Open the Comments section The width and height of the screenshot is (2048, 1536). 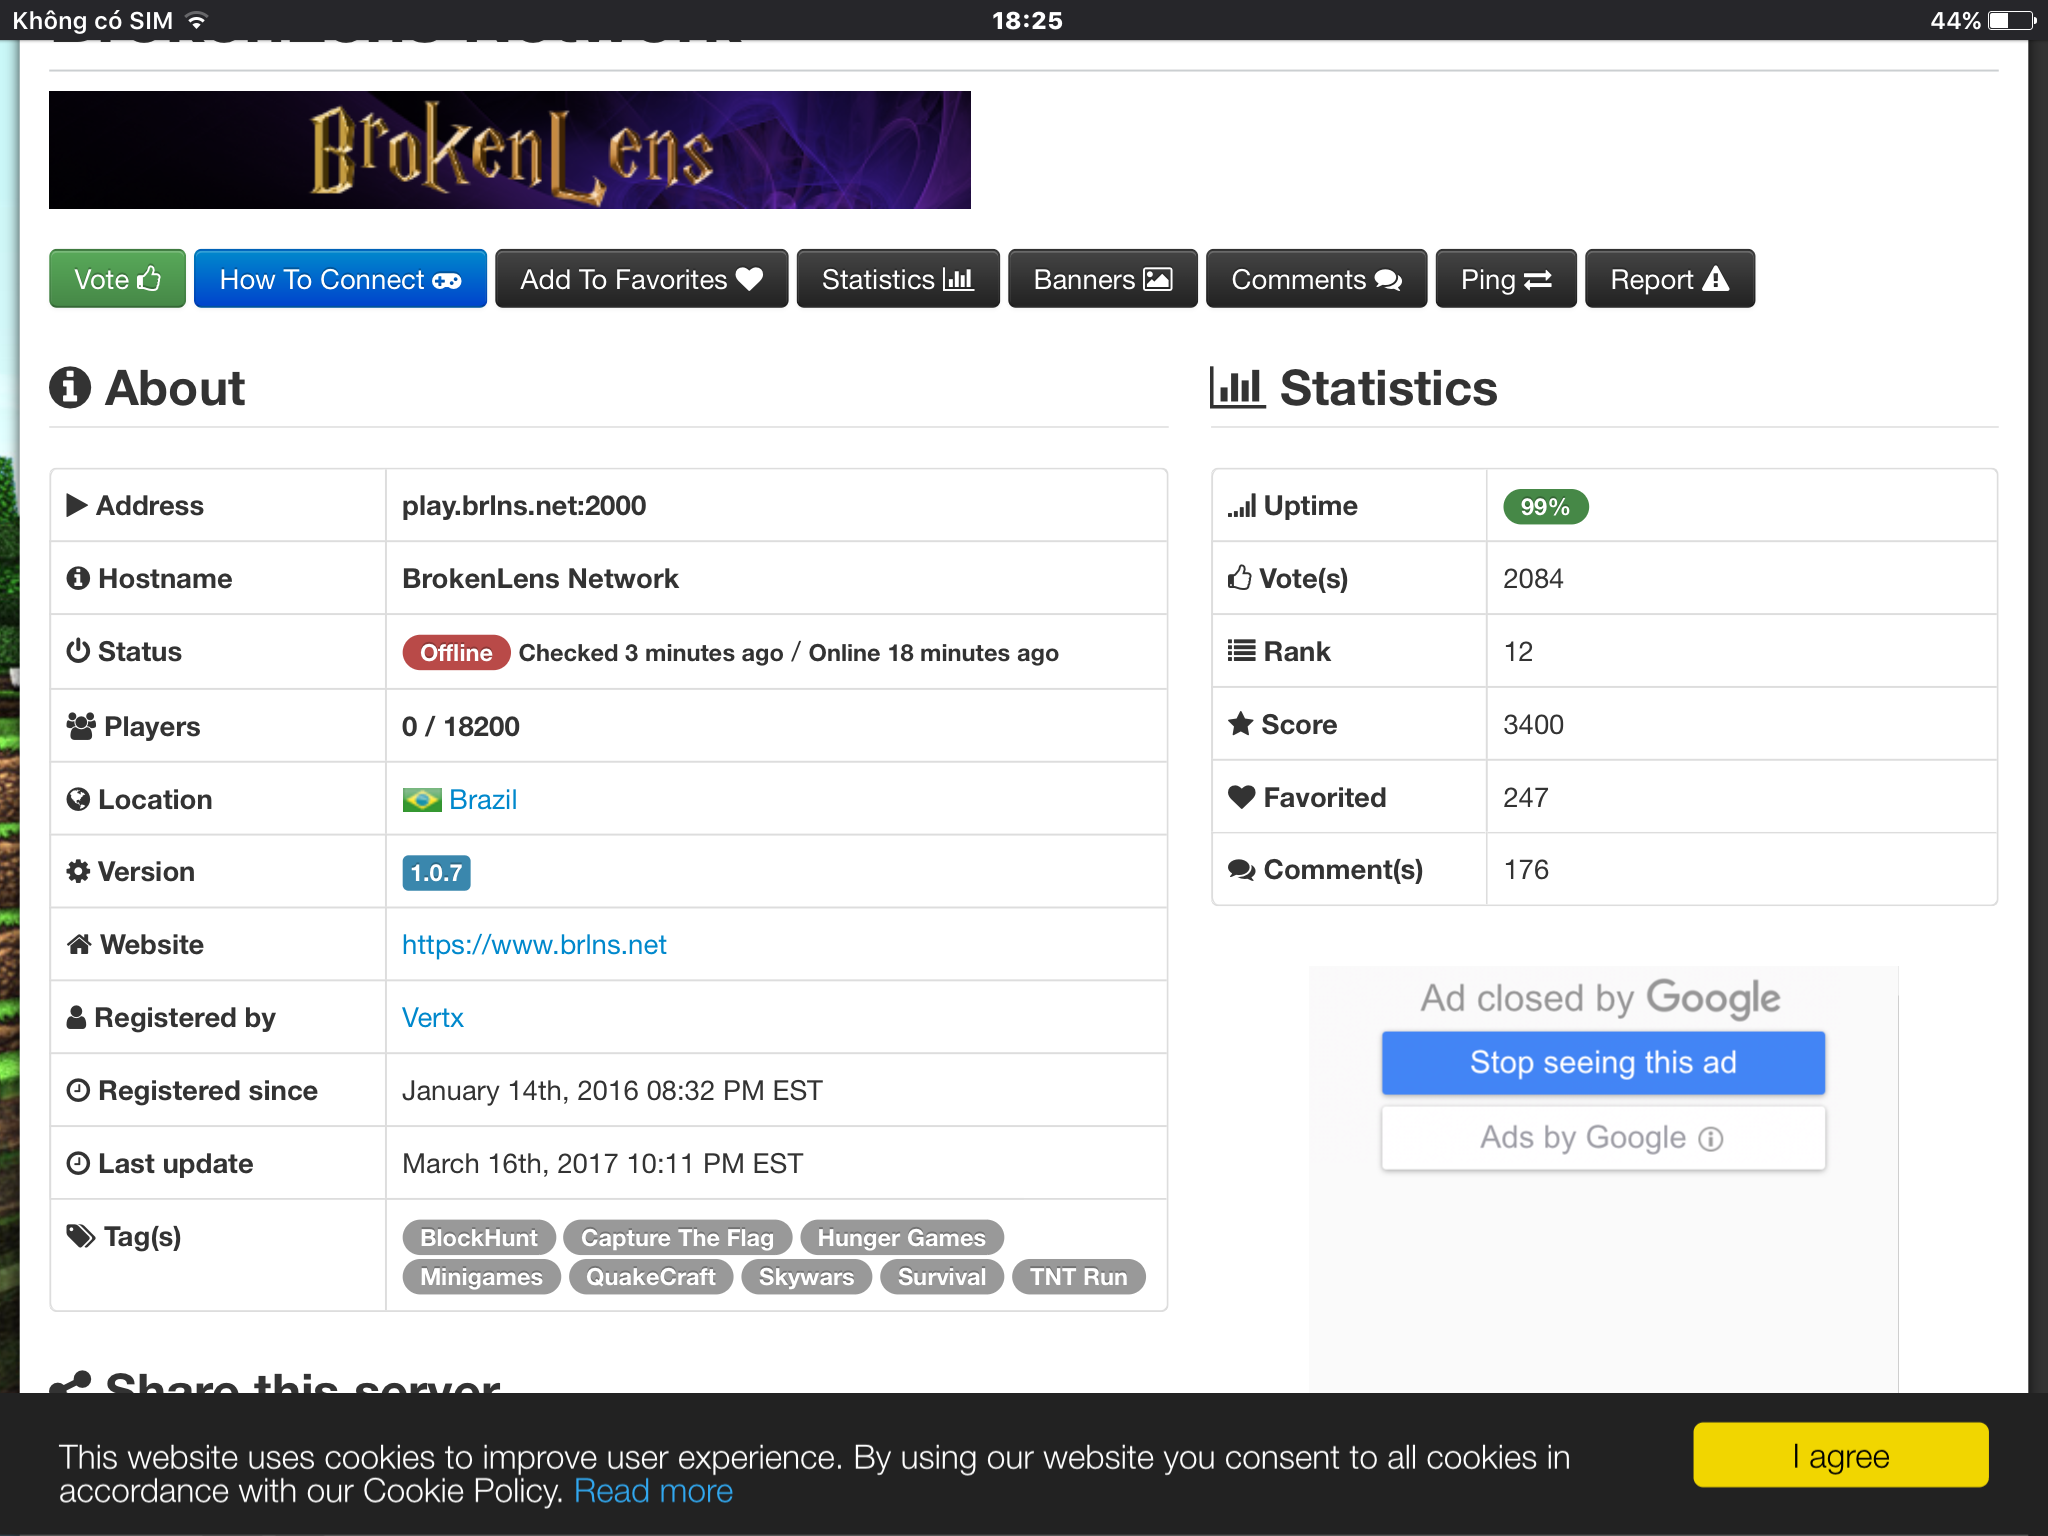click(1316, 279)
